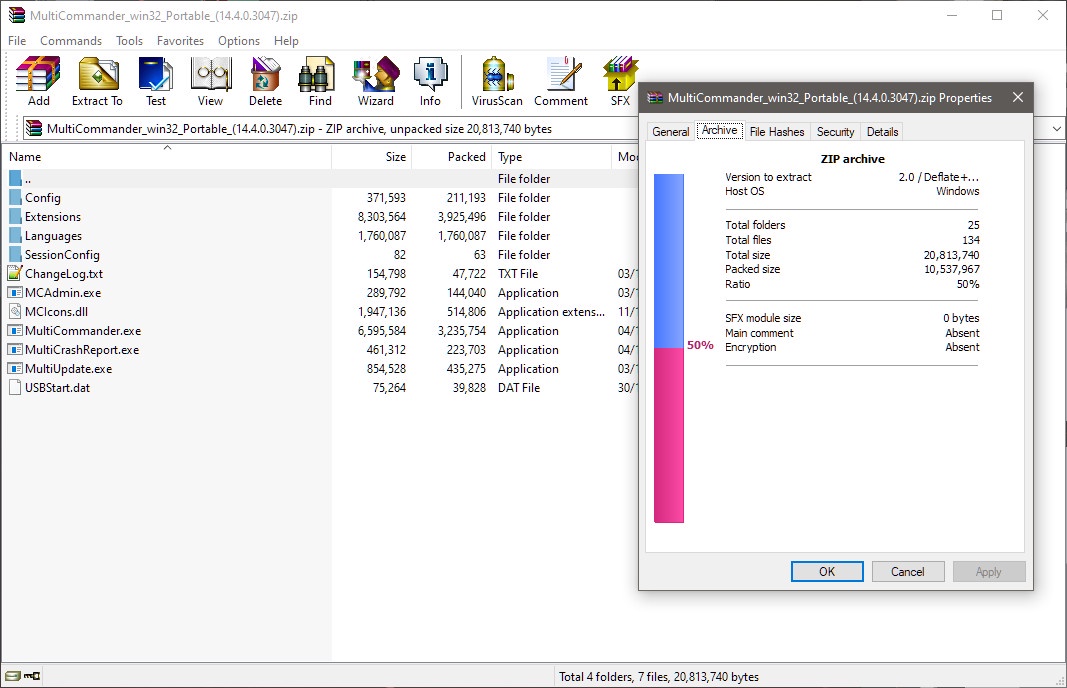Open the Commands menu

click(71, 41)
